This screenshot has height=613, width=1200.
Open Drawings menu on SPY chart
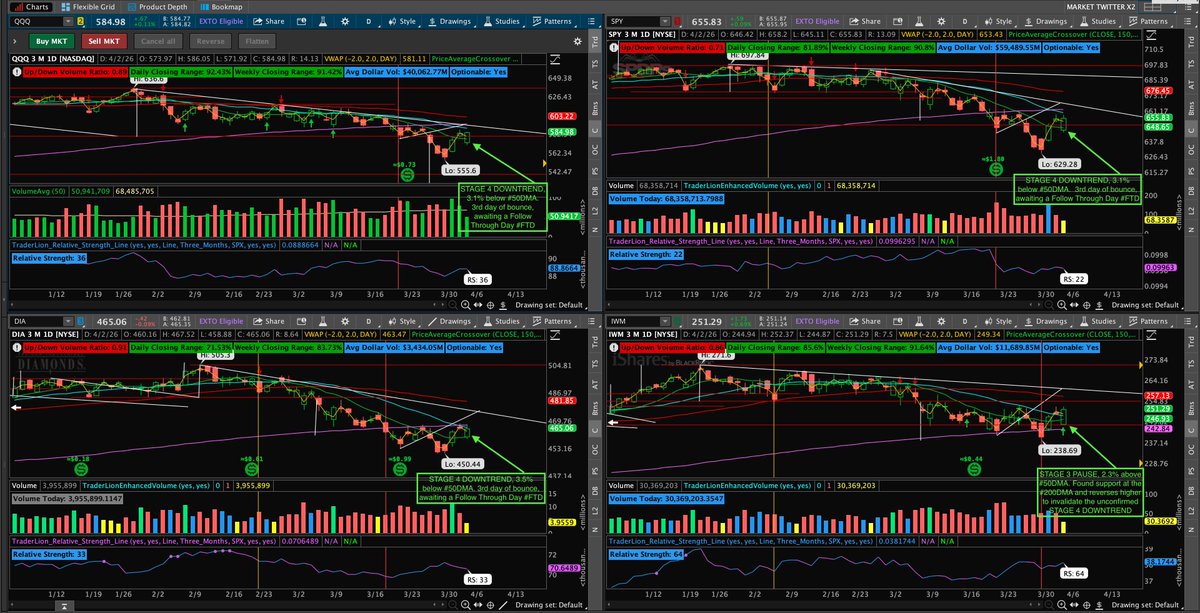1046,21
